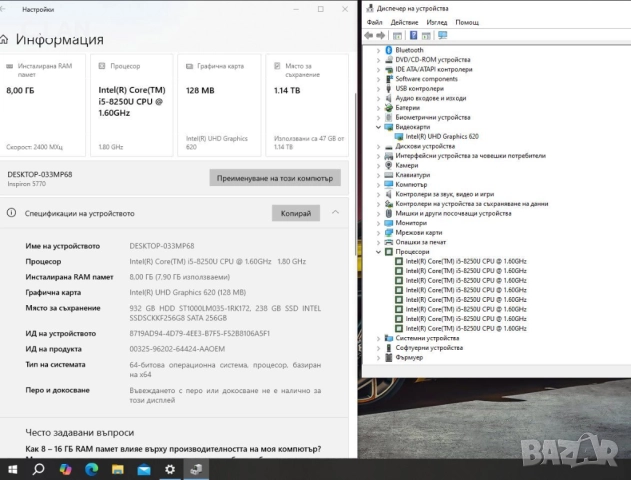Launch Microsoft Edge from the taskbar
Viewport: 631px width, 480px height.
pyautogui.click(x=92, y=469)
